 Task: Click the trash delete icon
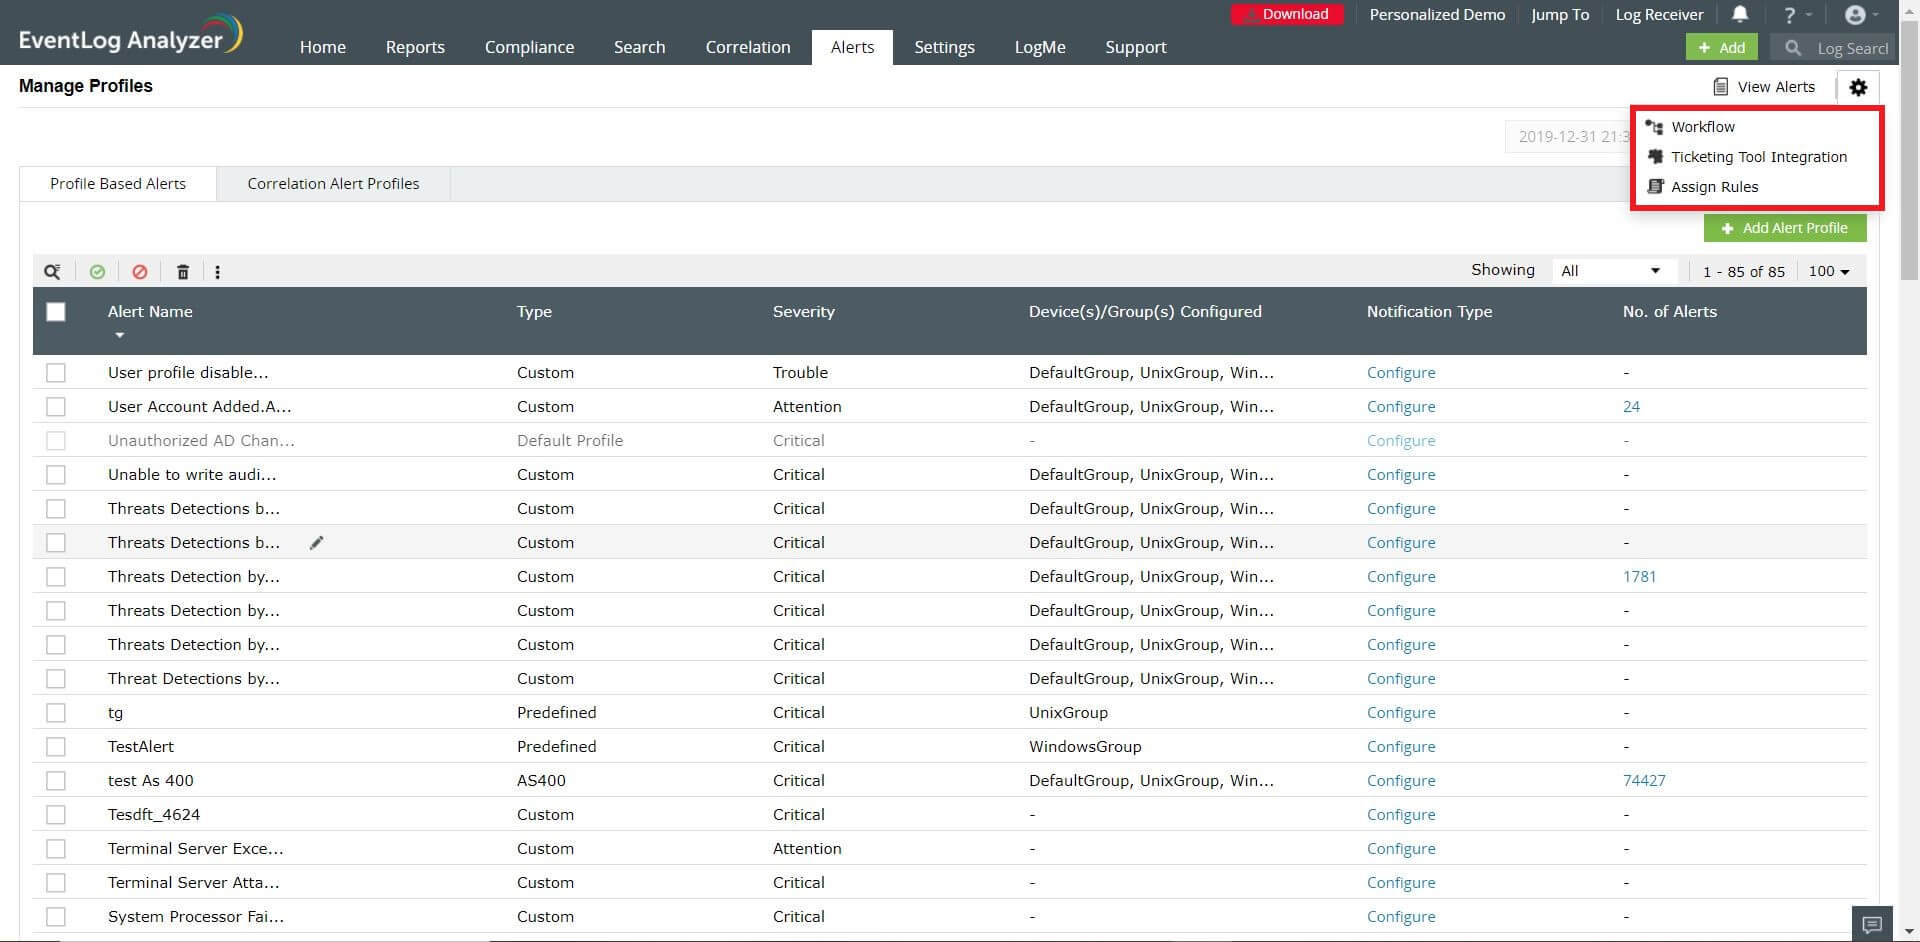(183, 272)
